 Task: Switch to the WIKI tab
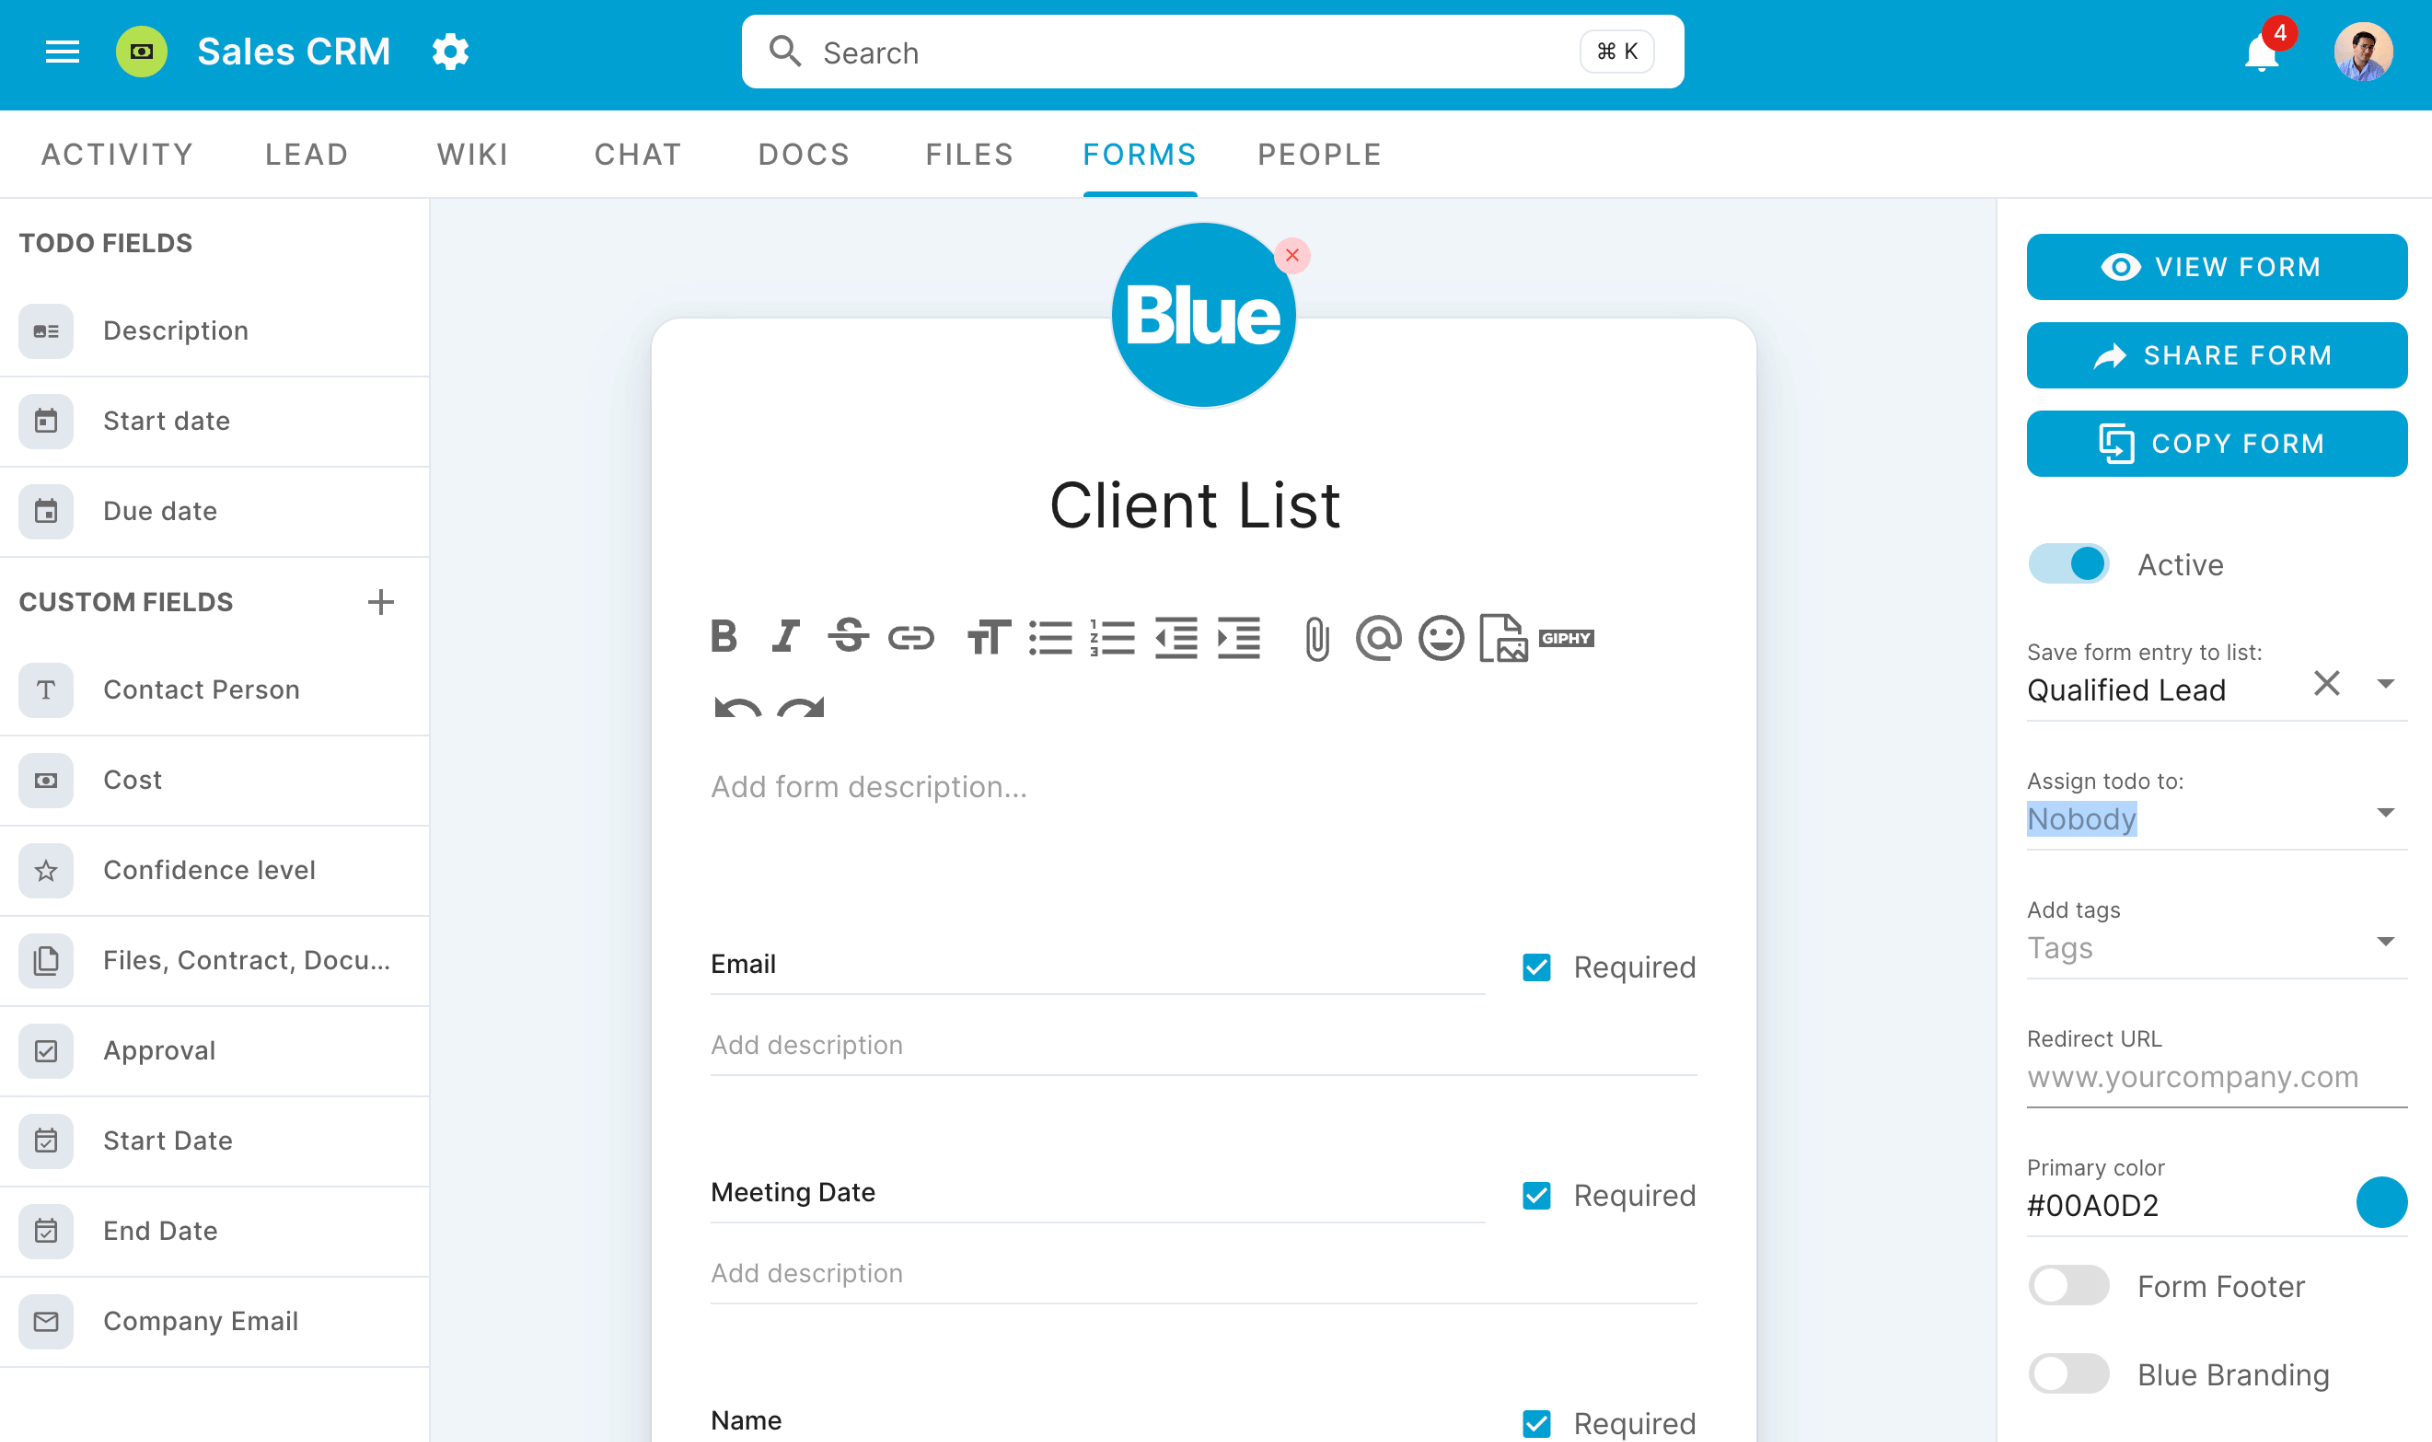[x=473, y=154]
